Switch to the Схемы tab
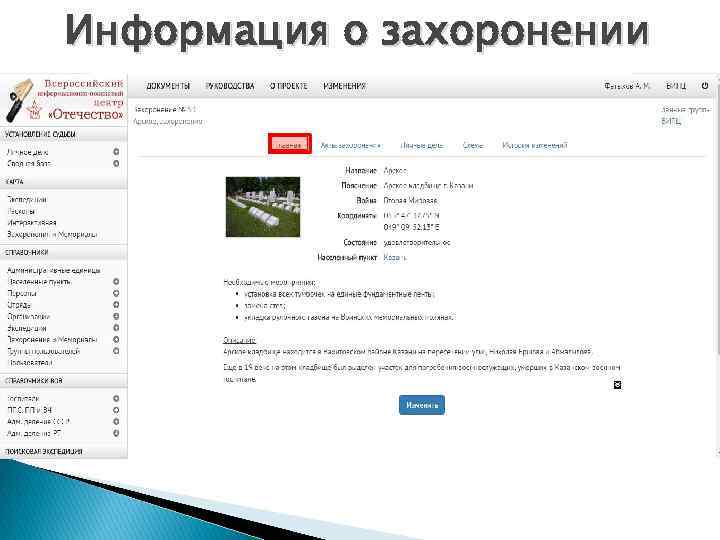 coord(473,146)
